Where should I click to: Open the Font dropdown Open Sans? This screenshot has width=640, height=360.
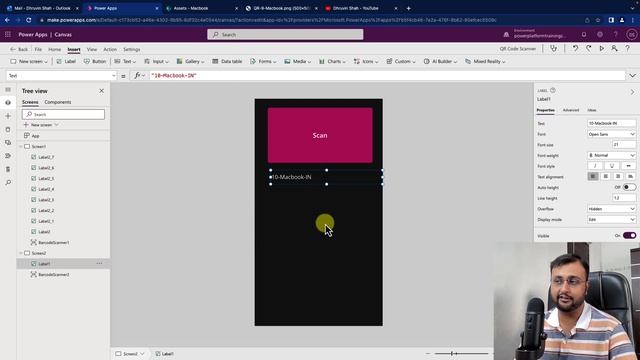pyautogui.click(x=611, y=134)
